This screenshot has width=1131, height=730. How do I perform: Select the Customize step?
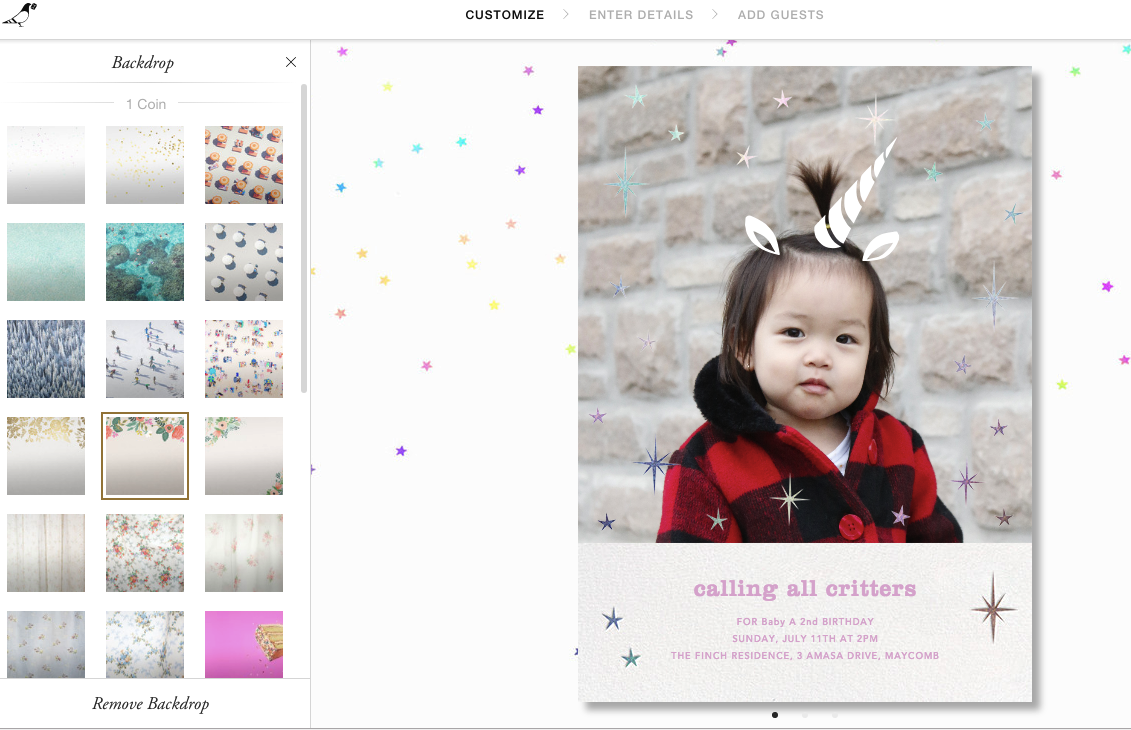click(x=504, y=14)
